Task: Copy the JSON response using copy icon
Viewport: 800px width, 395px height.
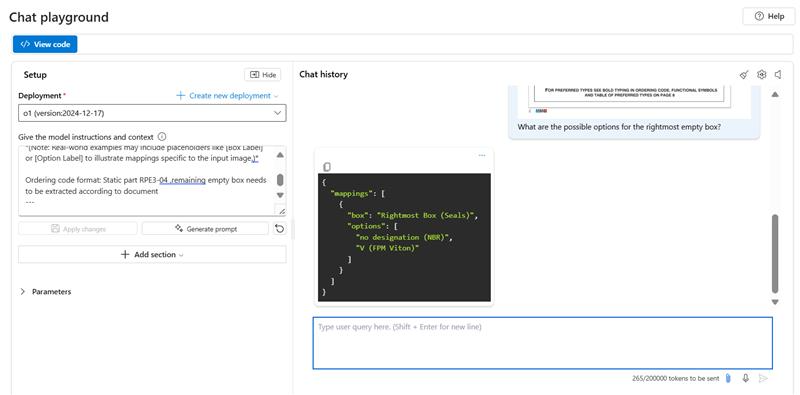Action: [327, 167]
